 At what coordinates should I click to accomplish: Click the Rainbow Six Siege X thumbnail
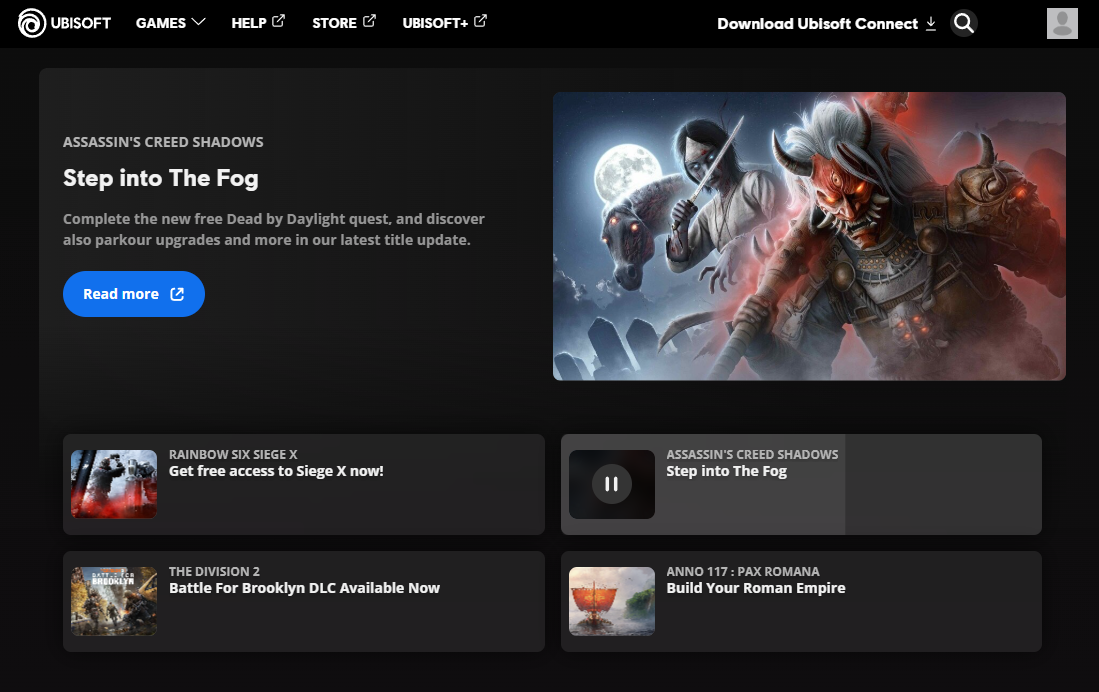pos(114,484)
